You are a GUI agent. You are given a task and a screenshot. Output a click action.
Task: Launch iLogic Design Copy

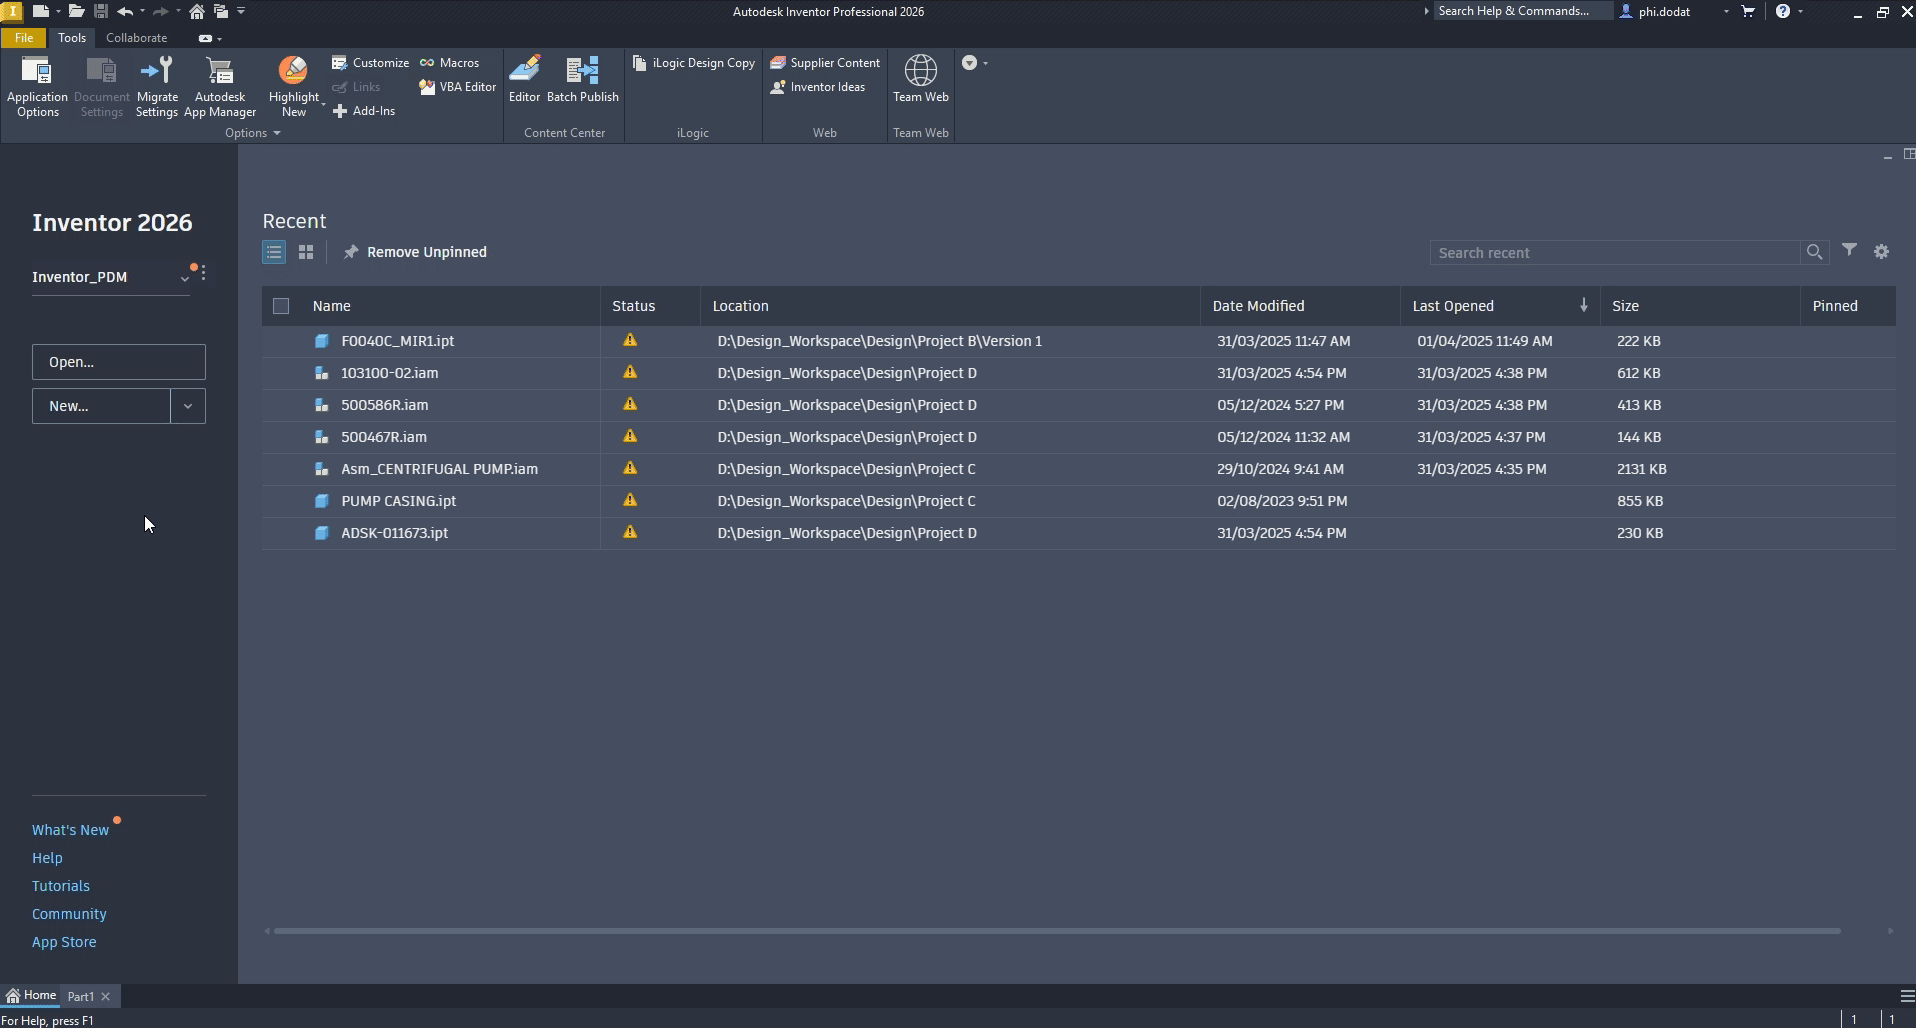tap(694, 63)
